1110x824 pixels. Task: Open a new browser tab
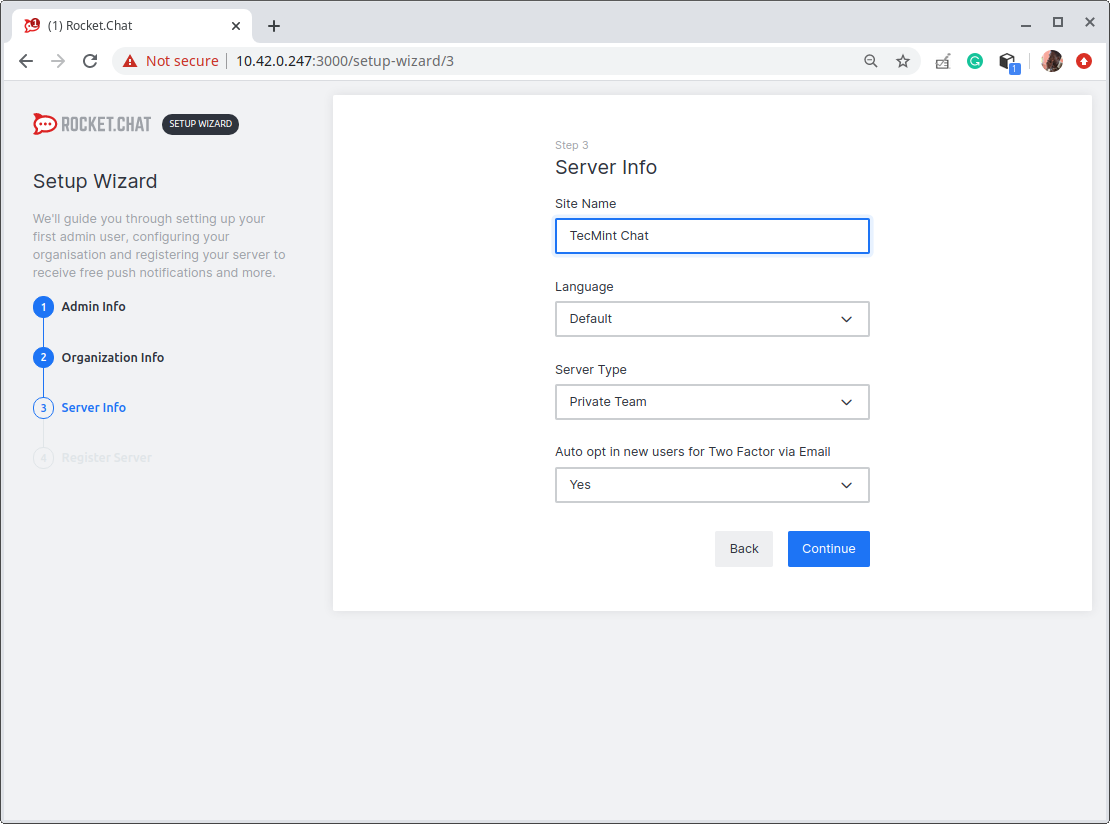click(274, 26)
